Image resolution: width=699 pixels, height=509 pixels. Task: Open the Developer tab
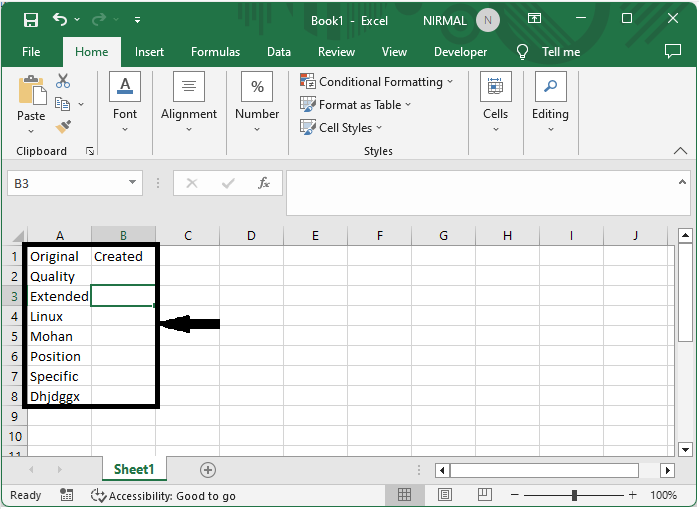(460, 52)
